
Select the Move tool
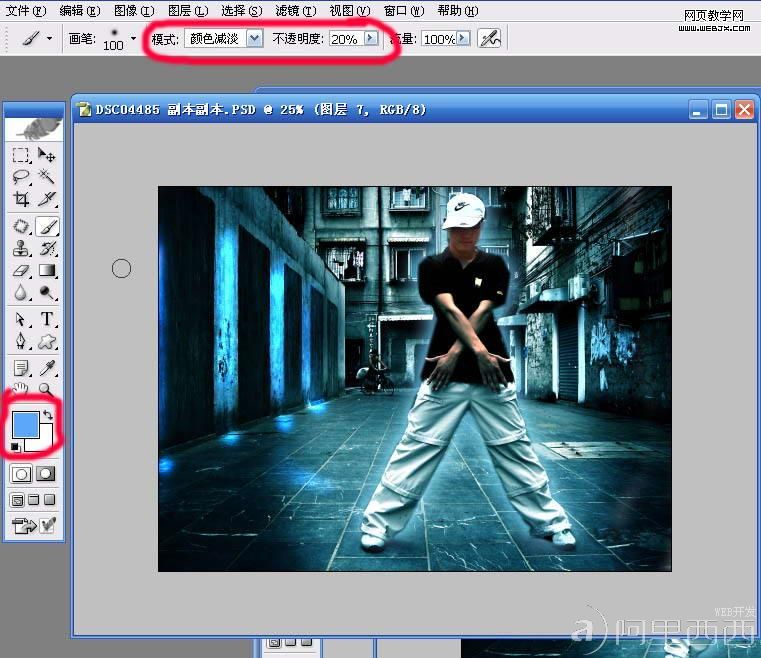pos(46,155)
